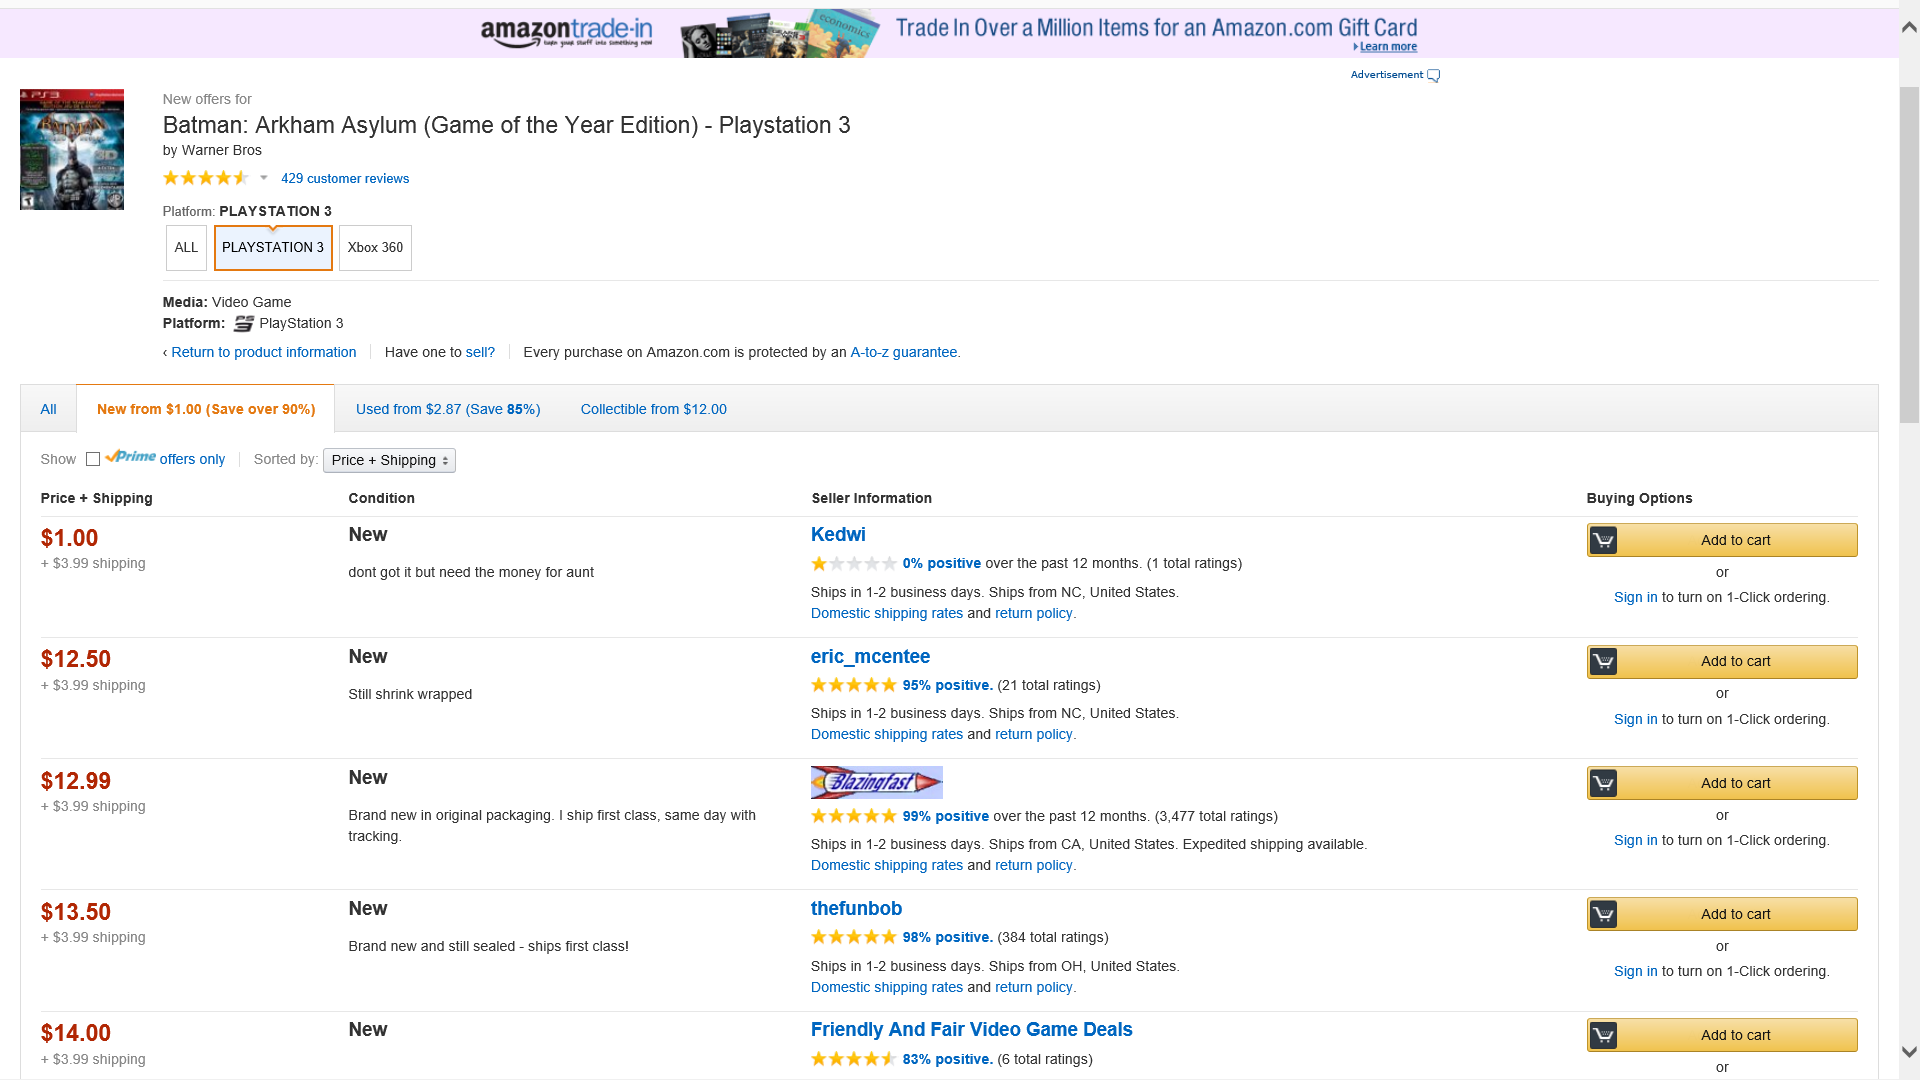Open seller eric_mcentee's profile
The width and height of the screenshot is (1920, 1080).
coord(870,657)
